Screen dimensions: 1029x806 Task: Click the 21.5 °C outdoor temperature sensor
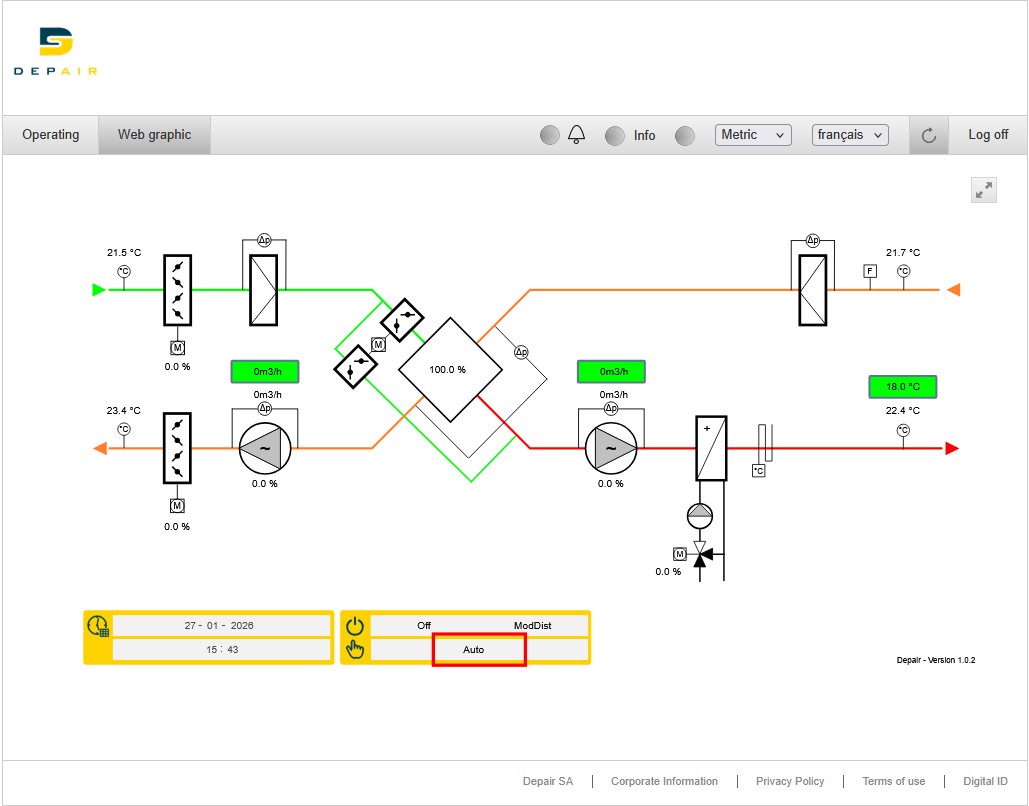coord(123,272)
